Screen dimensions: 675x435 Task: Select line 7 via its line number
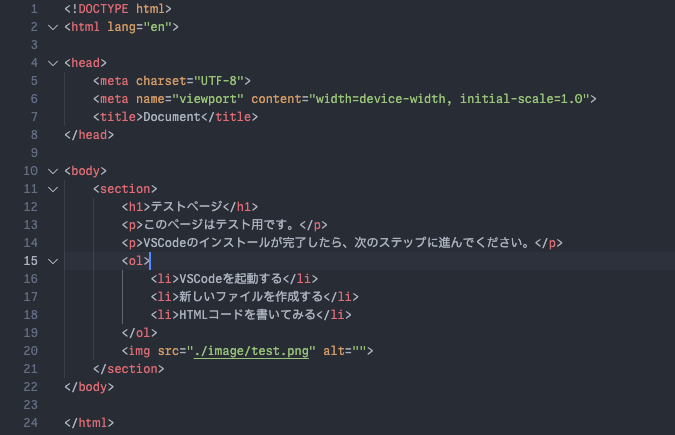[x=34, y=116]
